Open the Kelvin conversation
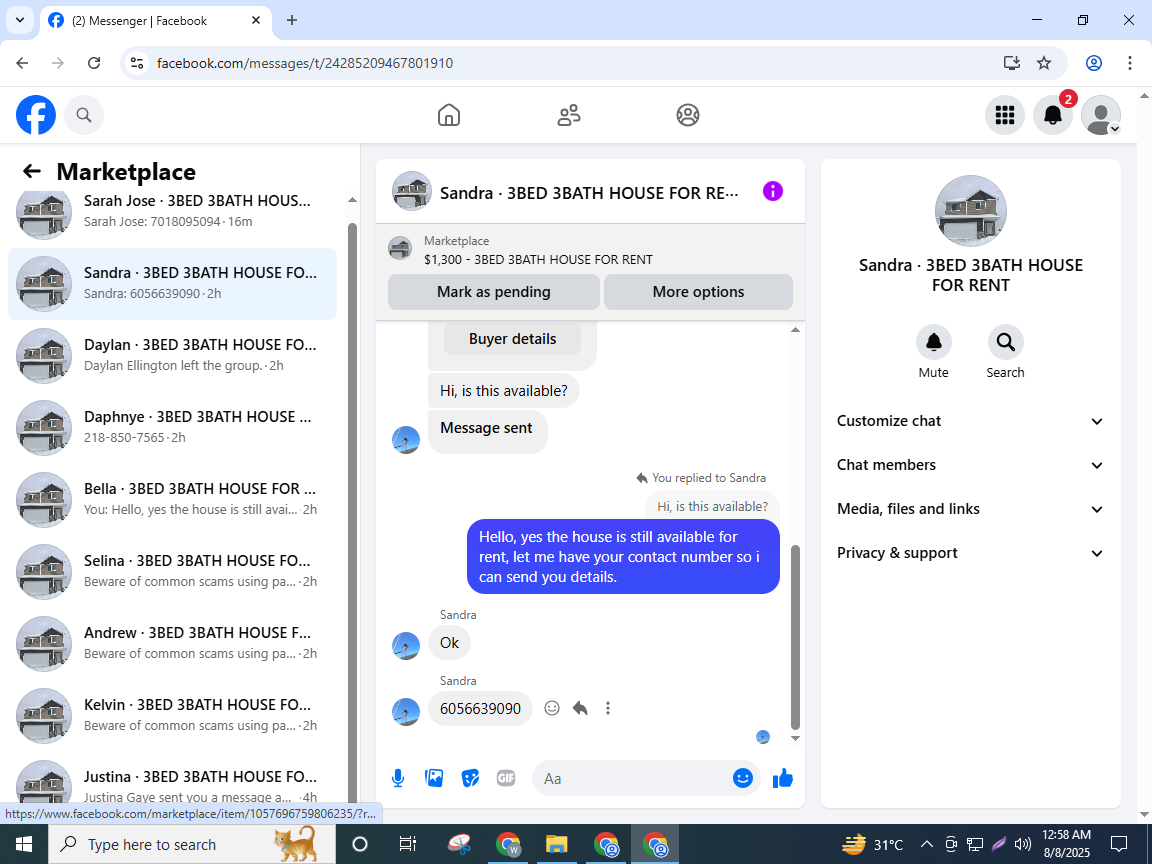1152x864 pixels. click(x=173, y=716)
